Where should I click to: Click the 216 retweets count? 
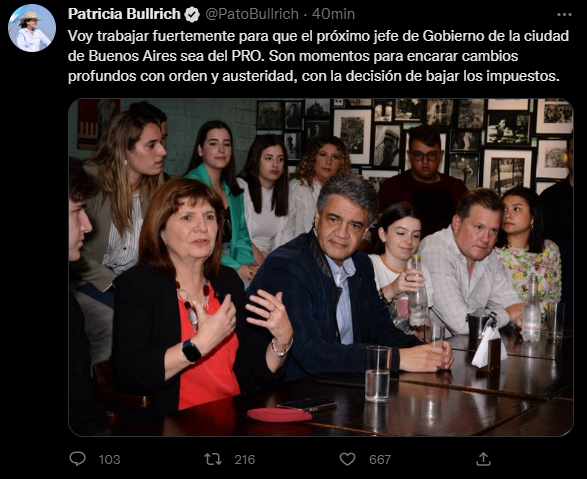[x=244, y=460]
